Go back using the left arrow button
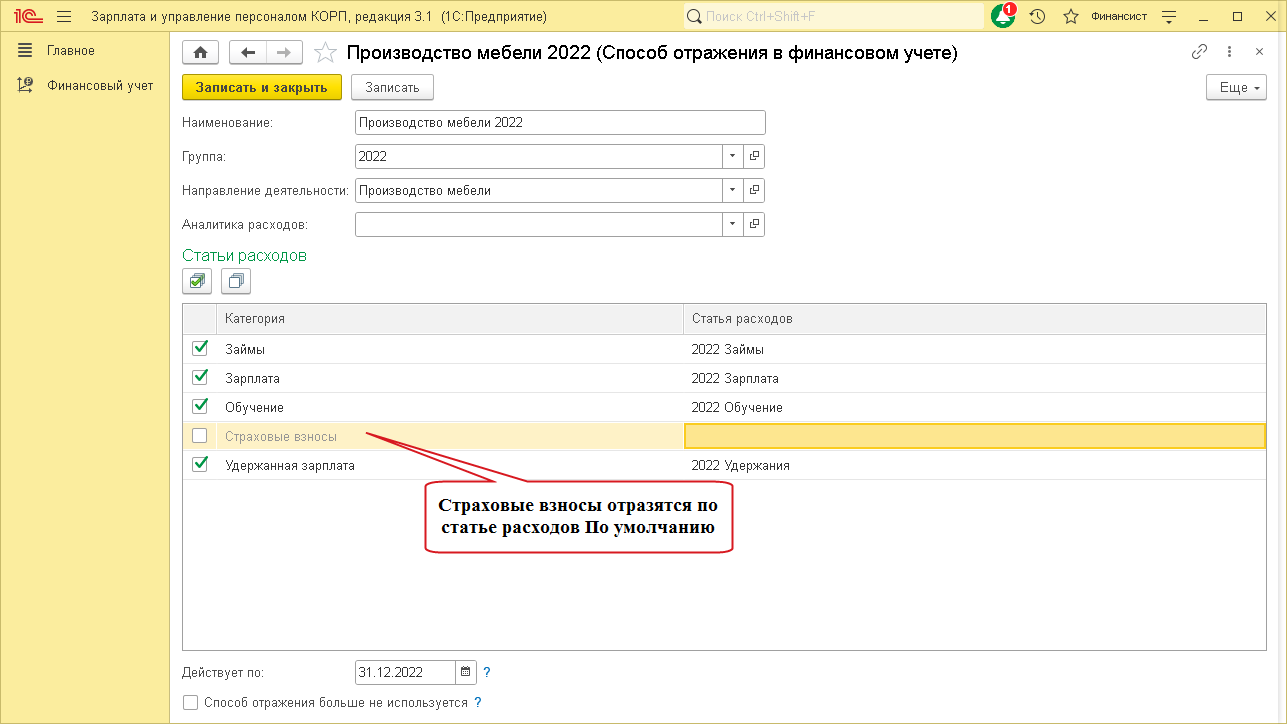This screenshot has height=724, width=1287. [247, 53]
